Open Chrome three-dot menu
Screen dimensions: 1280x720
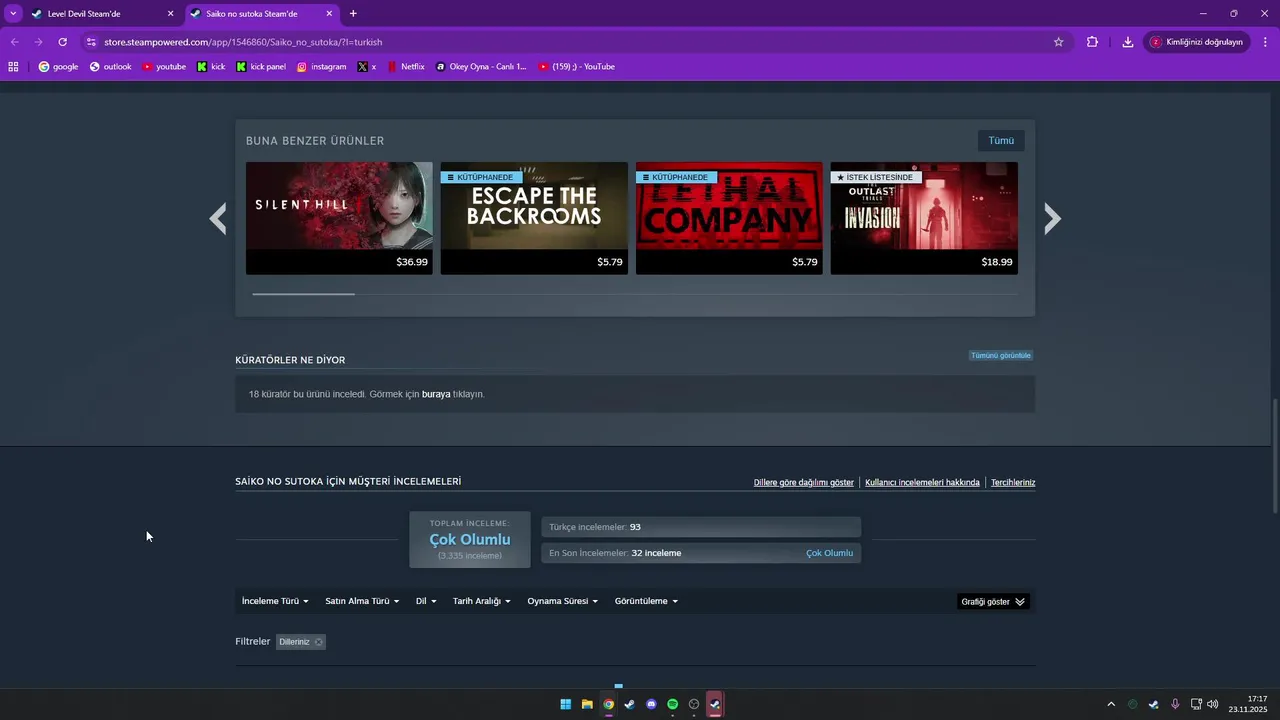pyautogui.click(x=1265, y=42)
